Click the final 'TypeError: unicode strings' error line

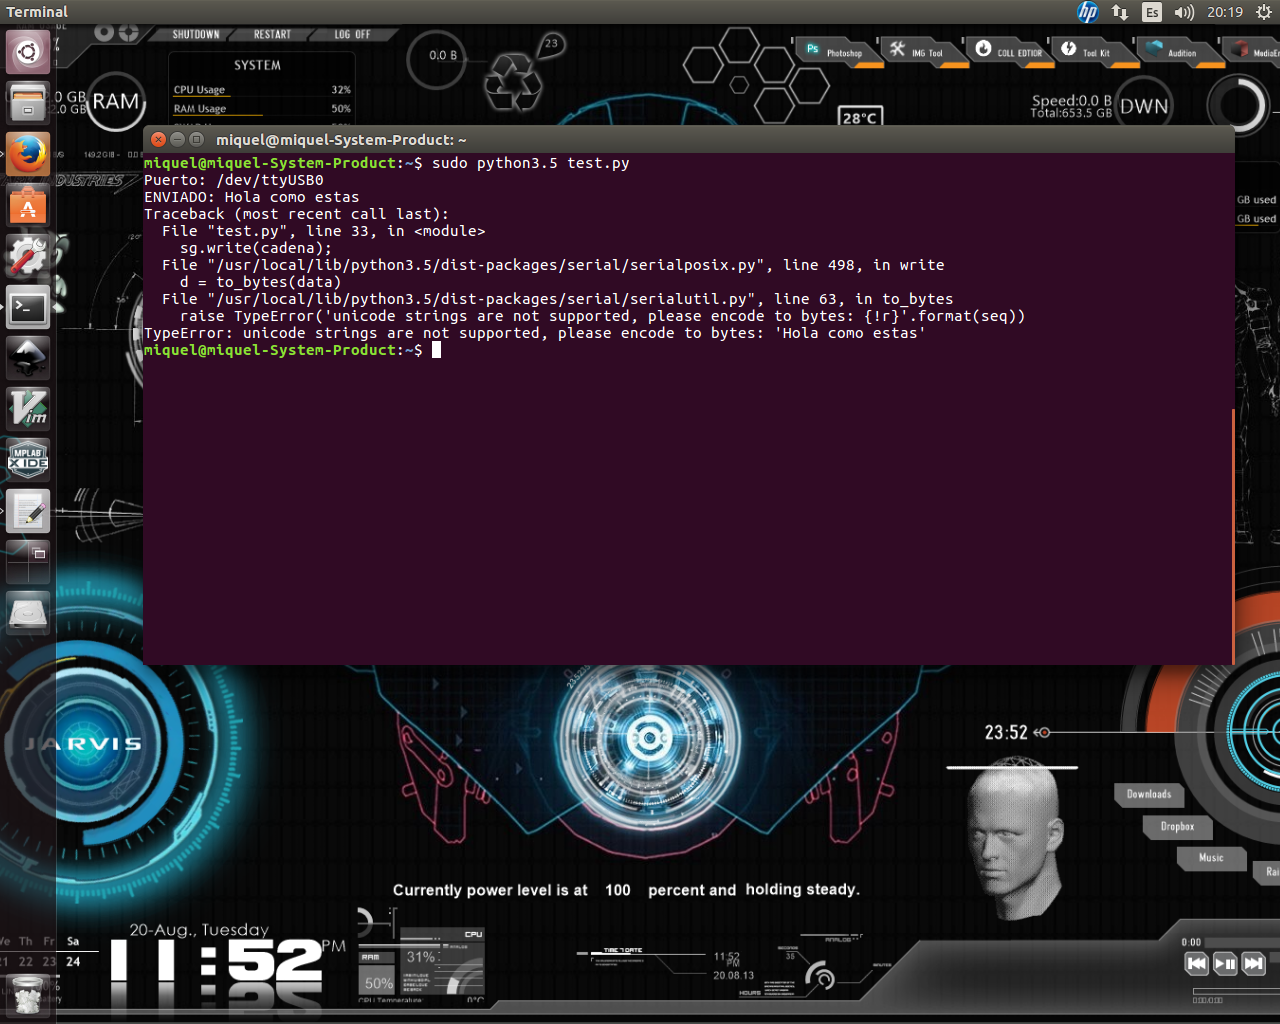click(535, 333)
